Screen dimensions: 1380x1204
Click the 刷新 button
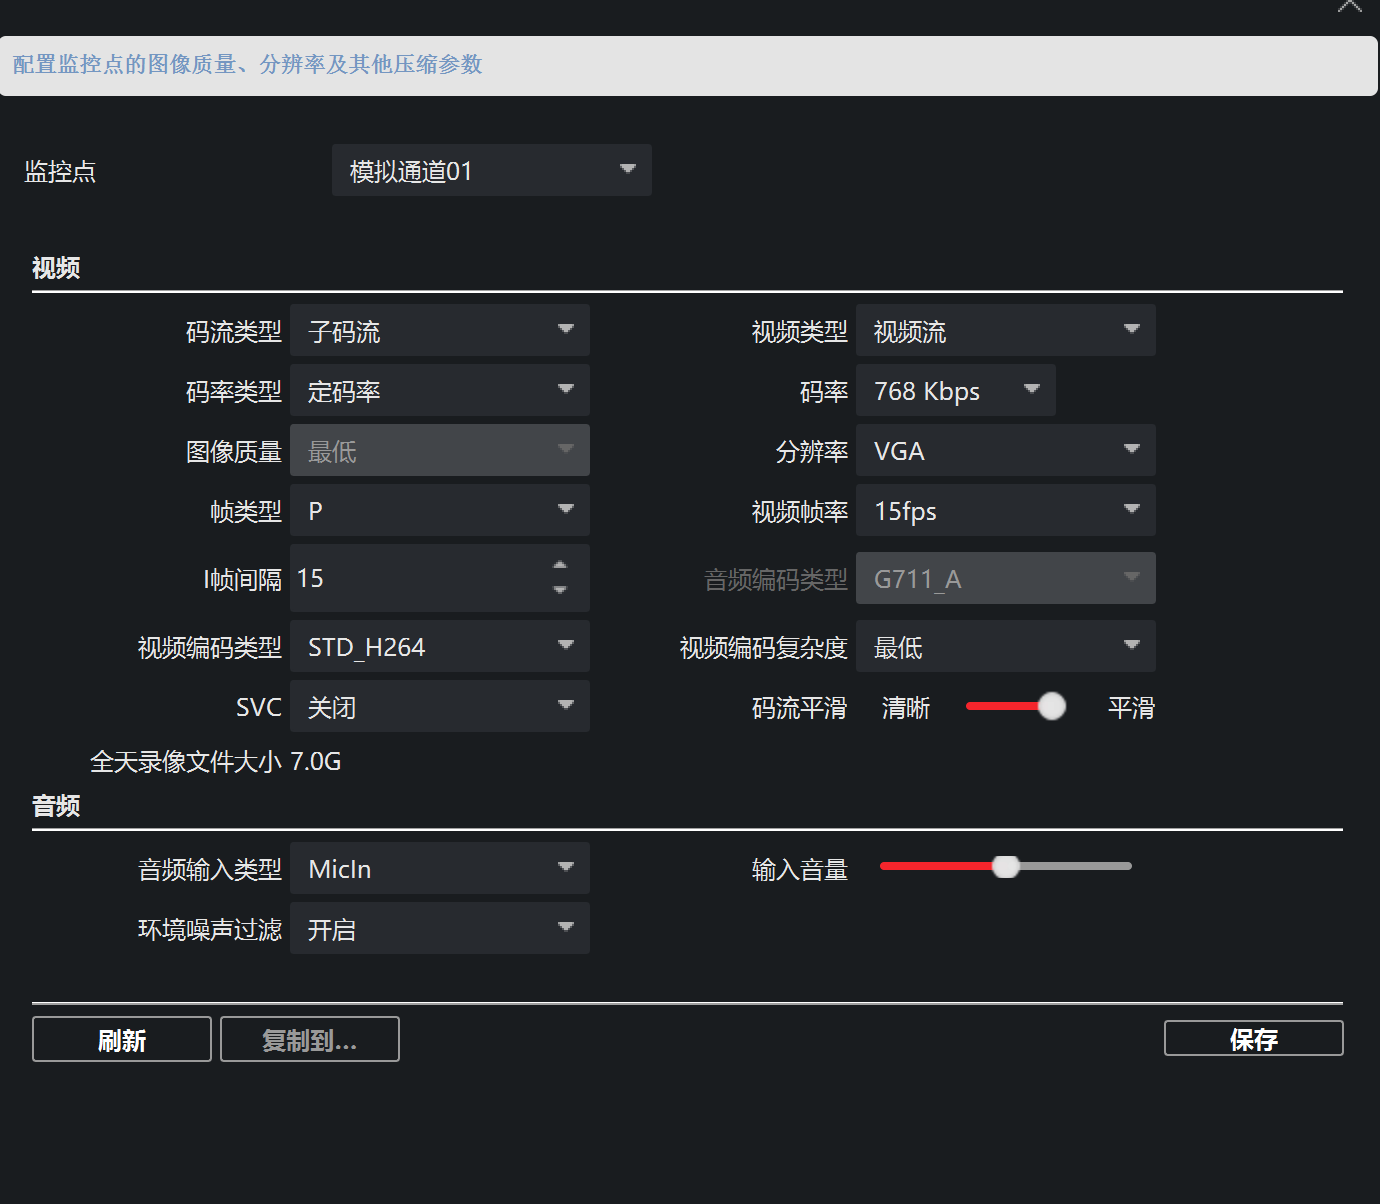(122, 1040)
